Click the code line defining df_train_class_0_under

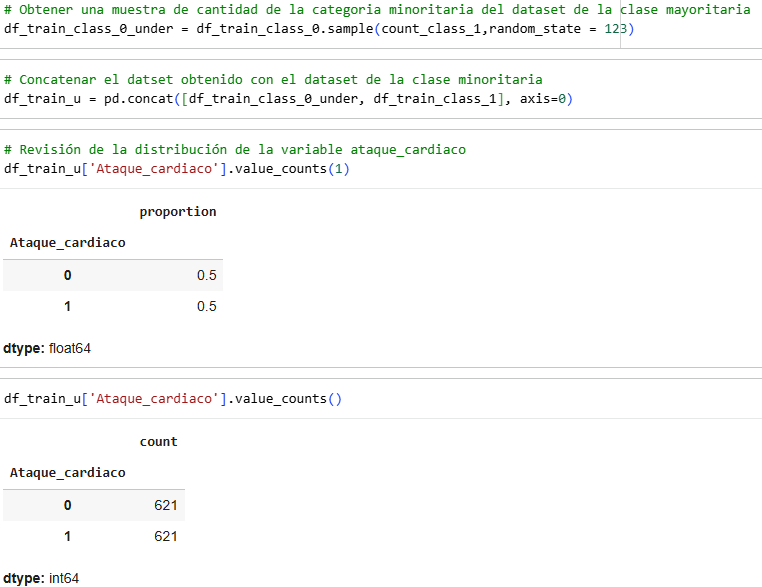point(319,29)
